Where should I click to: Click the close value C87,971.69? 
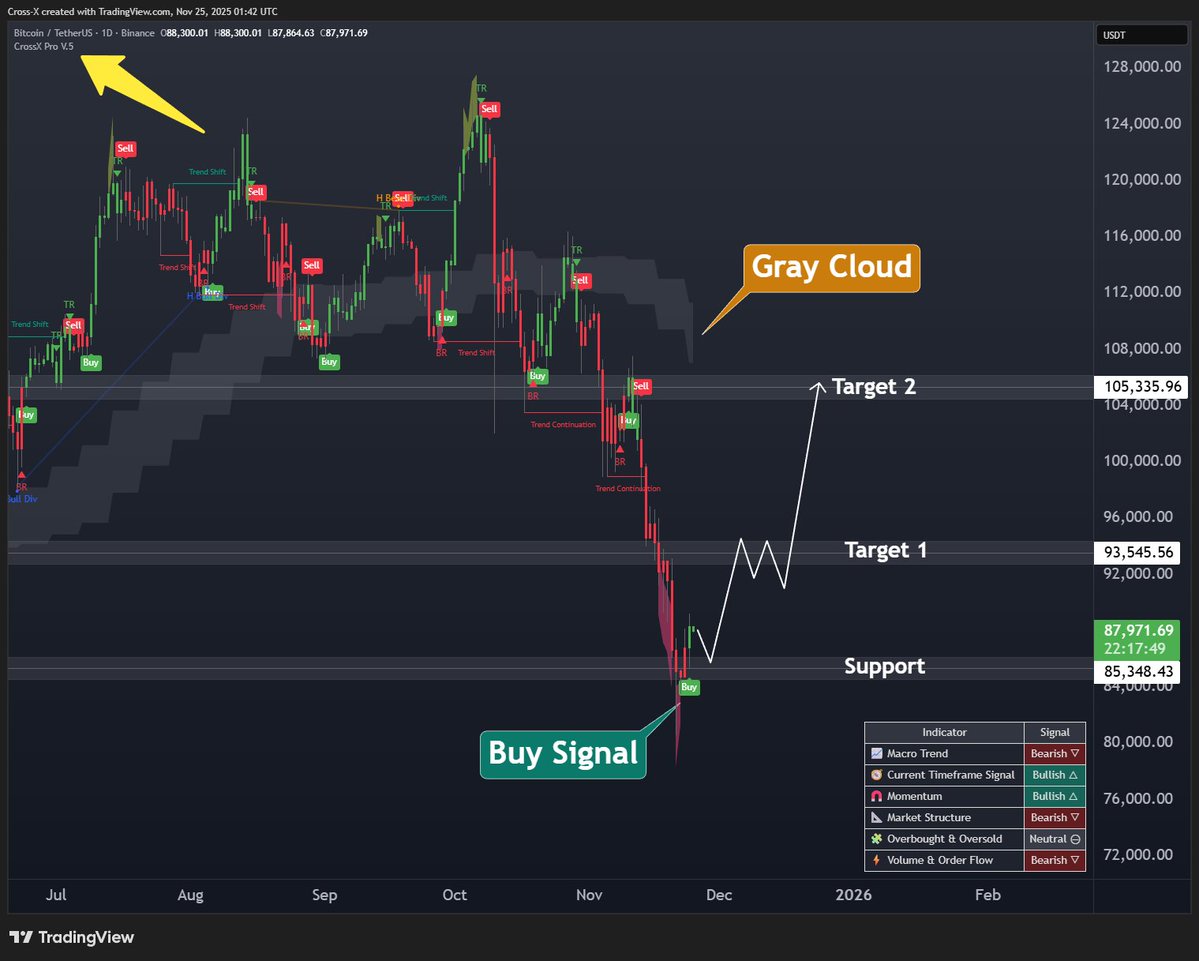pos(344,33)
